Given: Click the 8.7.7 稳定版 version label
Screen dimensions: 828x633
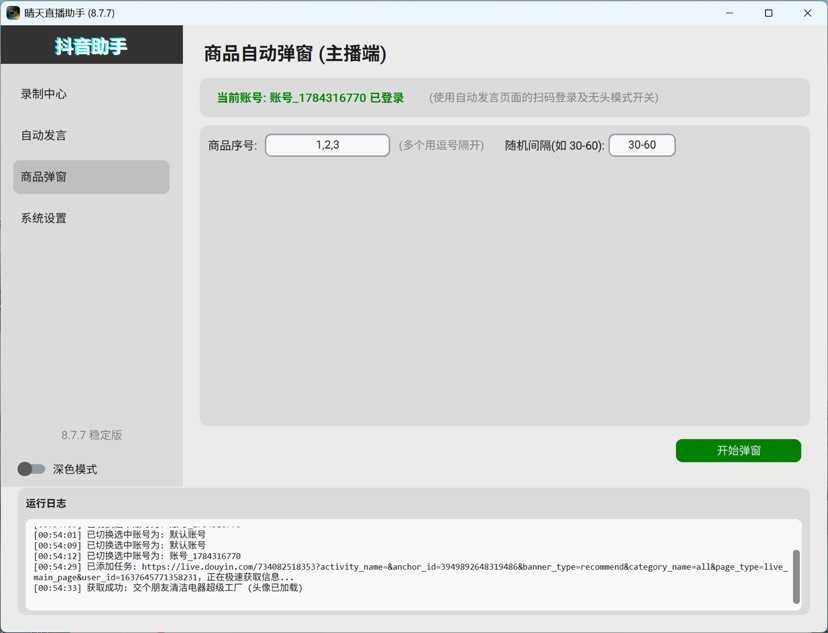Looking at the screenshot, I should click(x=91, y=435).
